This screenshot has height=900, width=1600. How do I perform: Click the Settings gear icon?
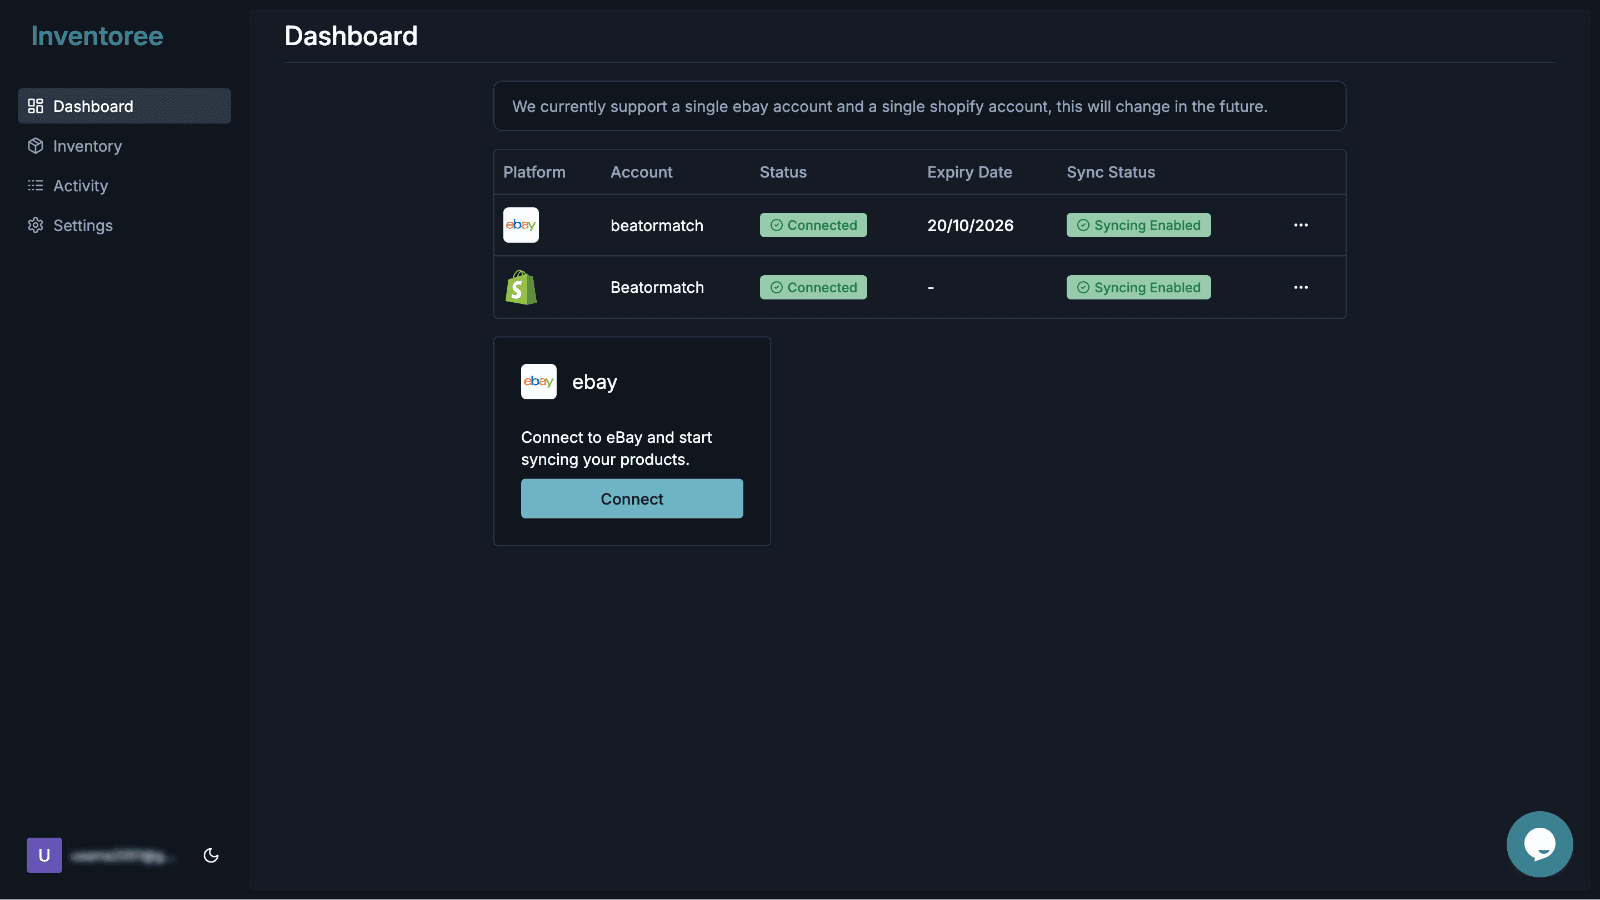[36, 225]
